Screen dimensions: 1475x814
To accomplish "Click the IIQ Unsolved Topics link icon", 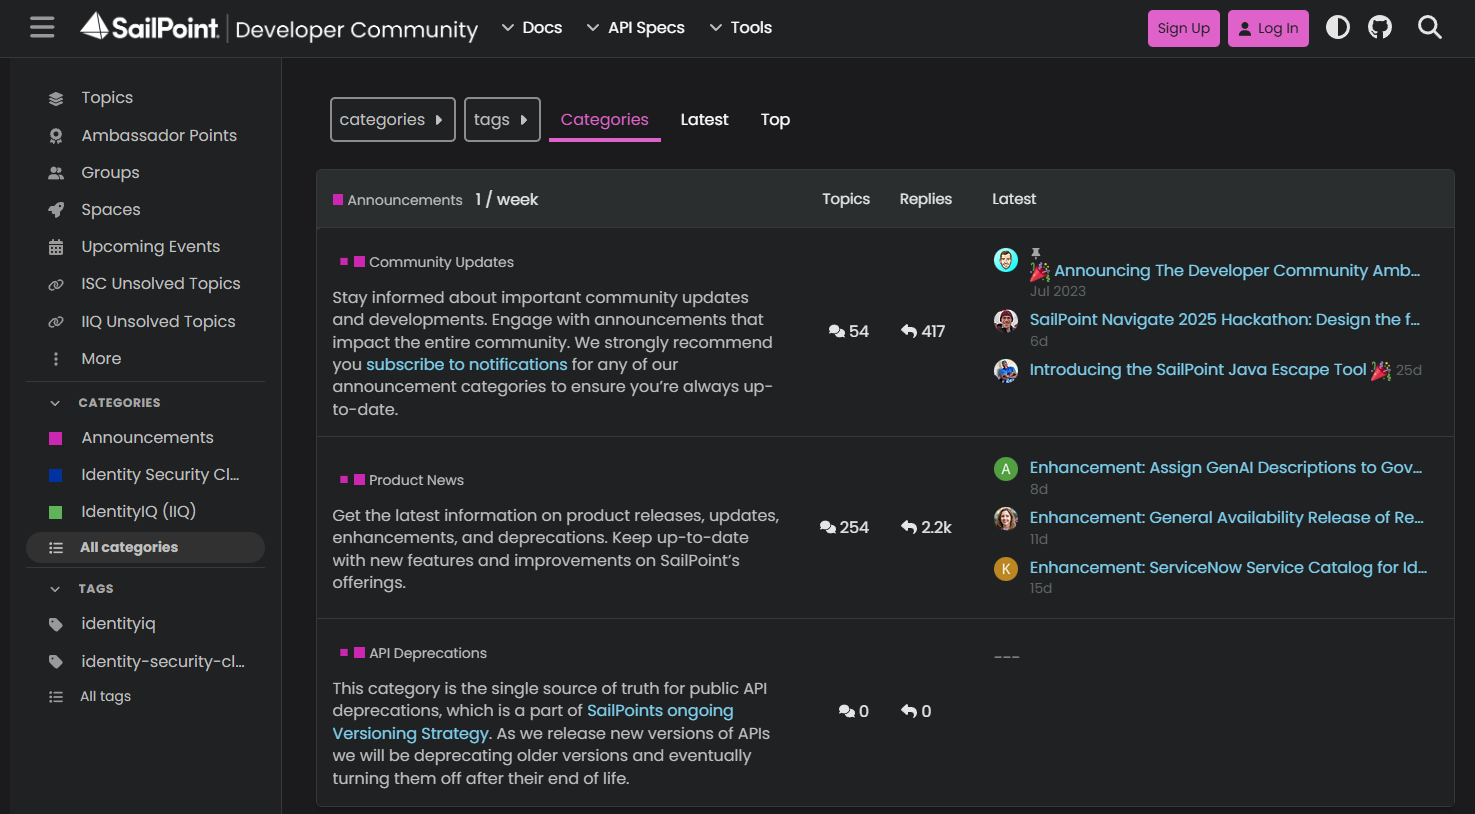I will 56,322.
